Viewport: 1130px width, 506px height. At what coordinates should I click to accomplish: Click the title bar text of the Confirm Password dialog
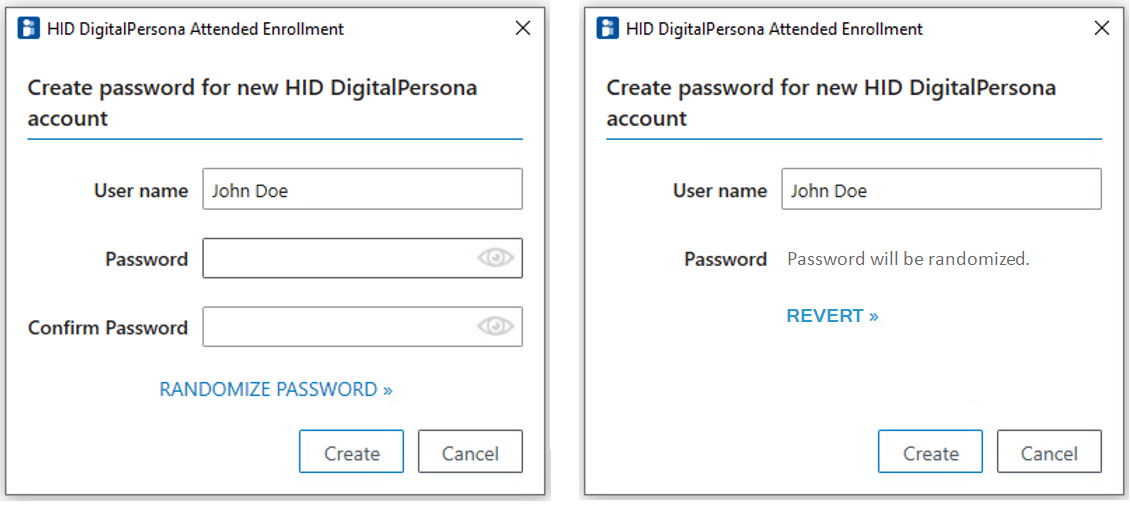tap(195, 29)
